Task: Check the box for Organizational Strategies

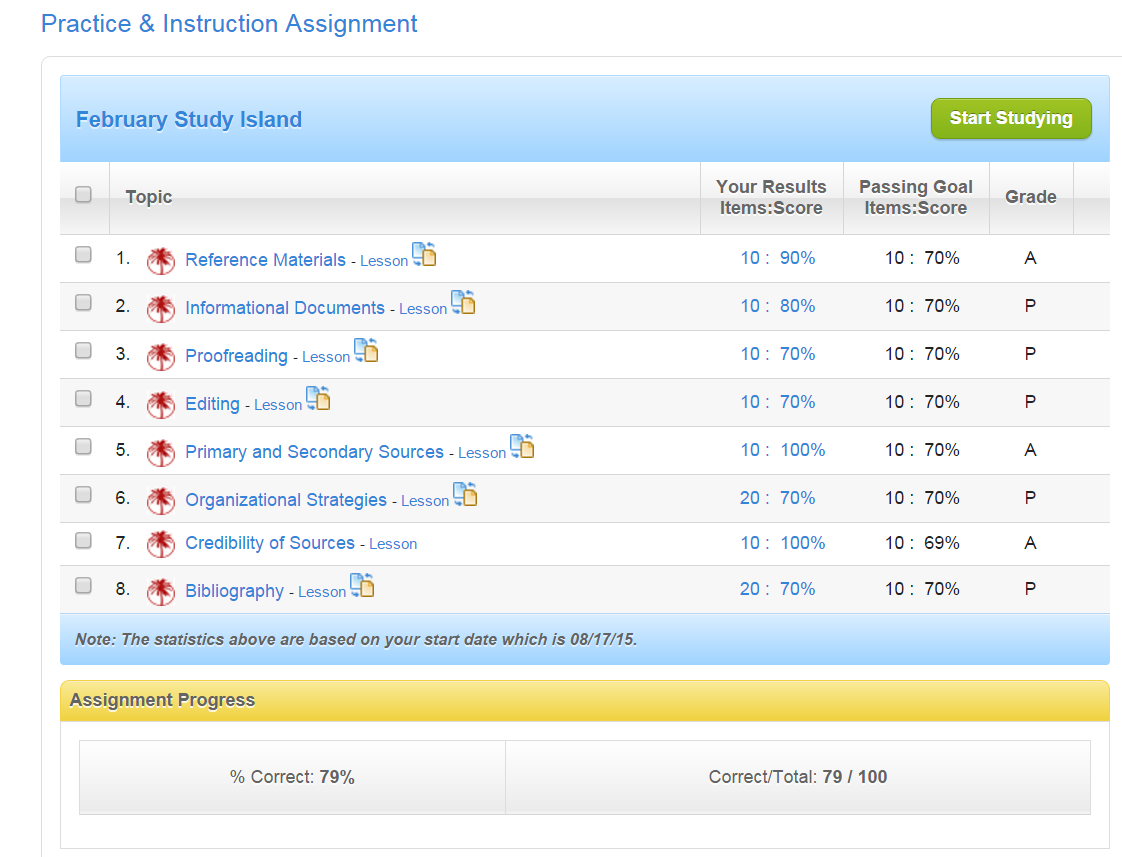Action: click(x=84, y=494)
